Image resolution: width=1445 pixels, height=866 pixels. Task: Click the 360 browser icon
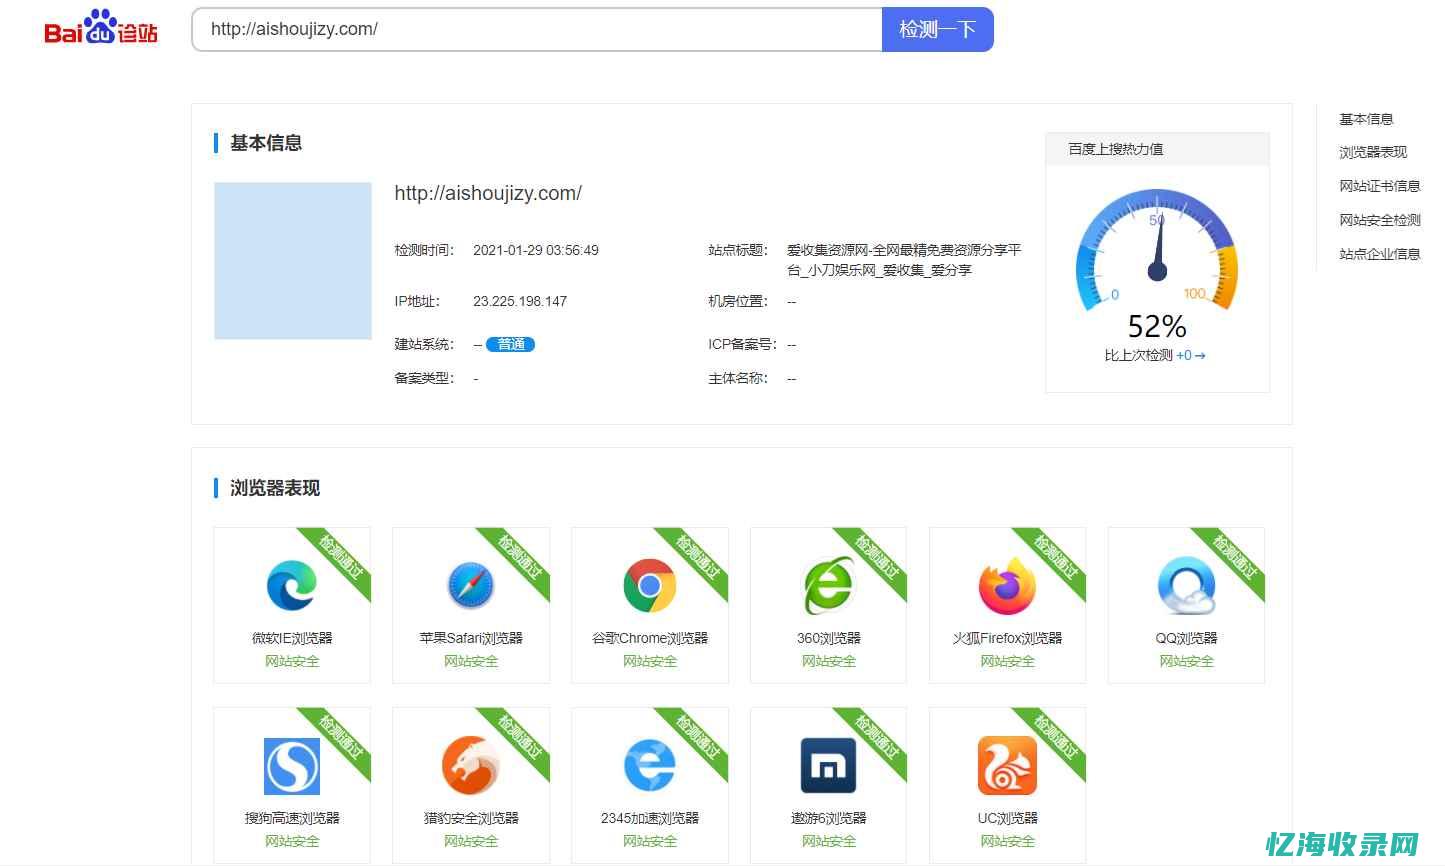(x=828, y=586)
